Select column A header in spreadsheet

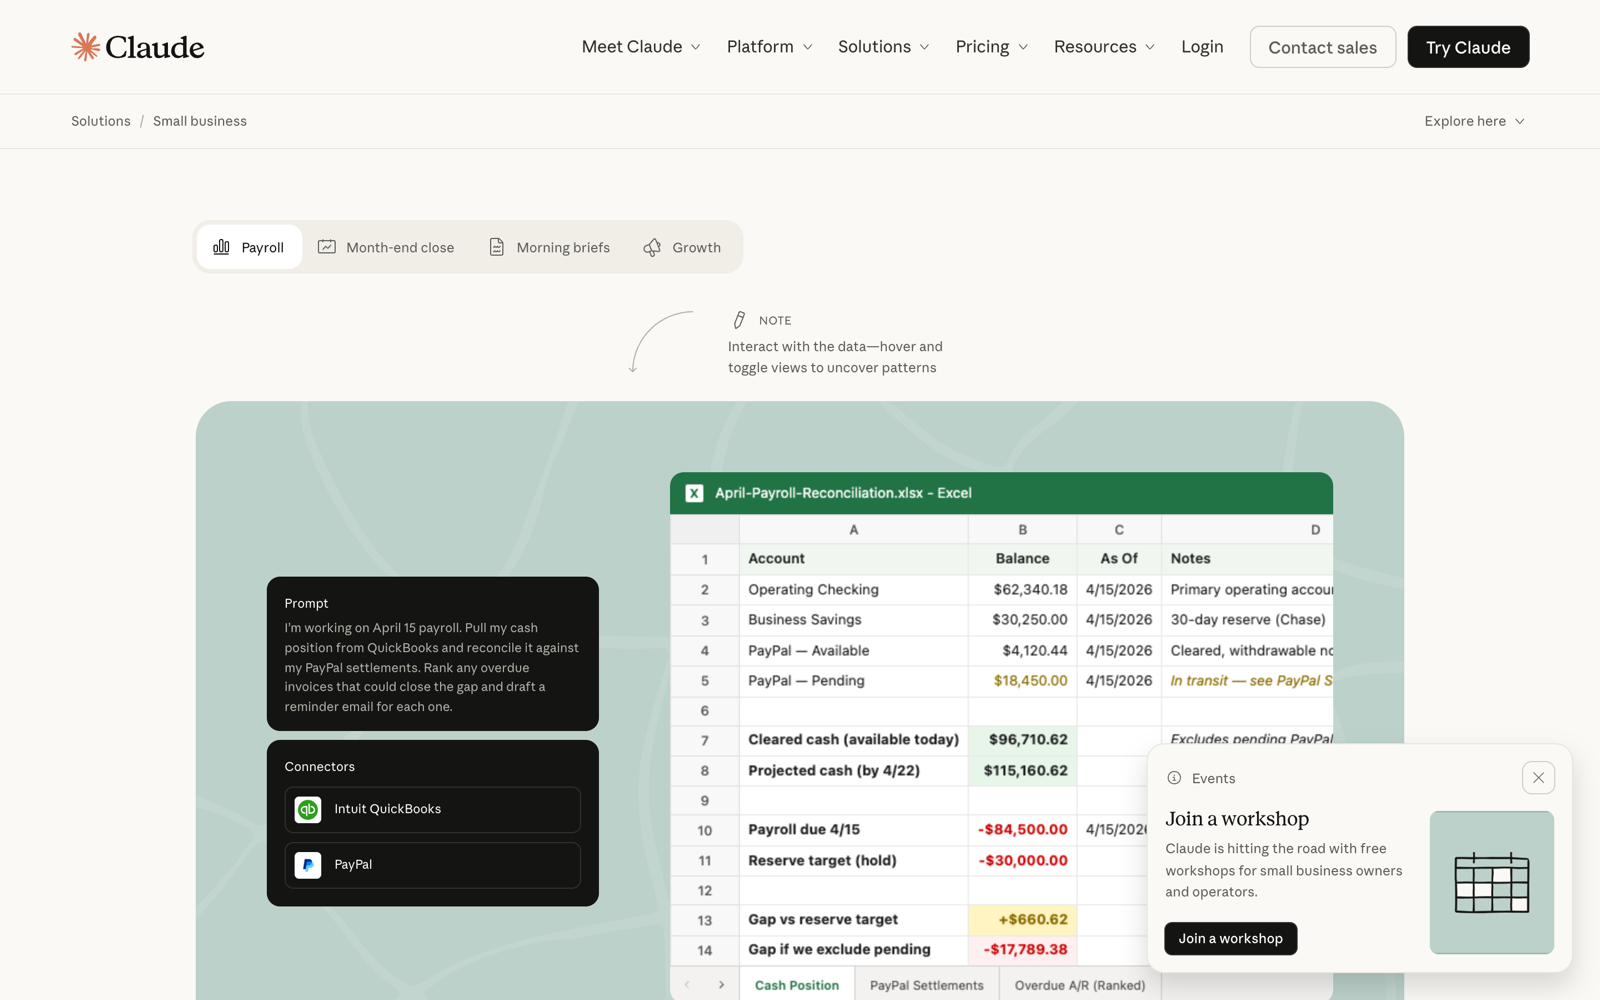tap(854, 530)
